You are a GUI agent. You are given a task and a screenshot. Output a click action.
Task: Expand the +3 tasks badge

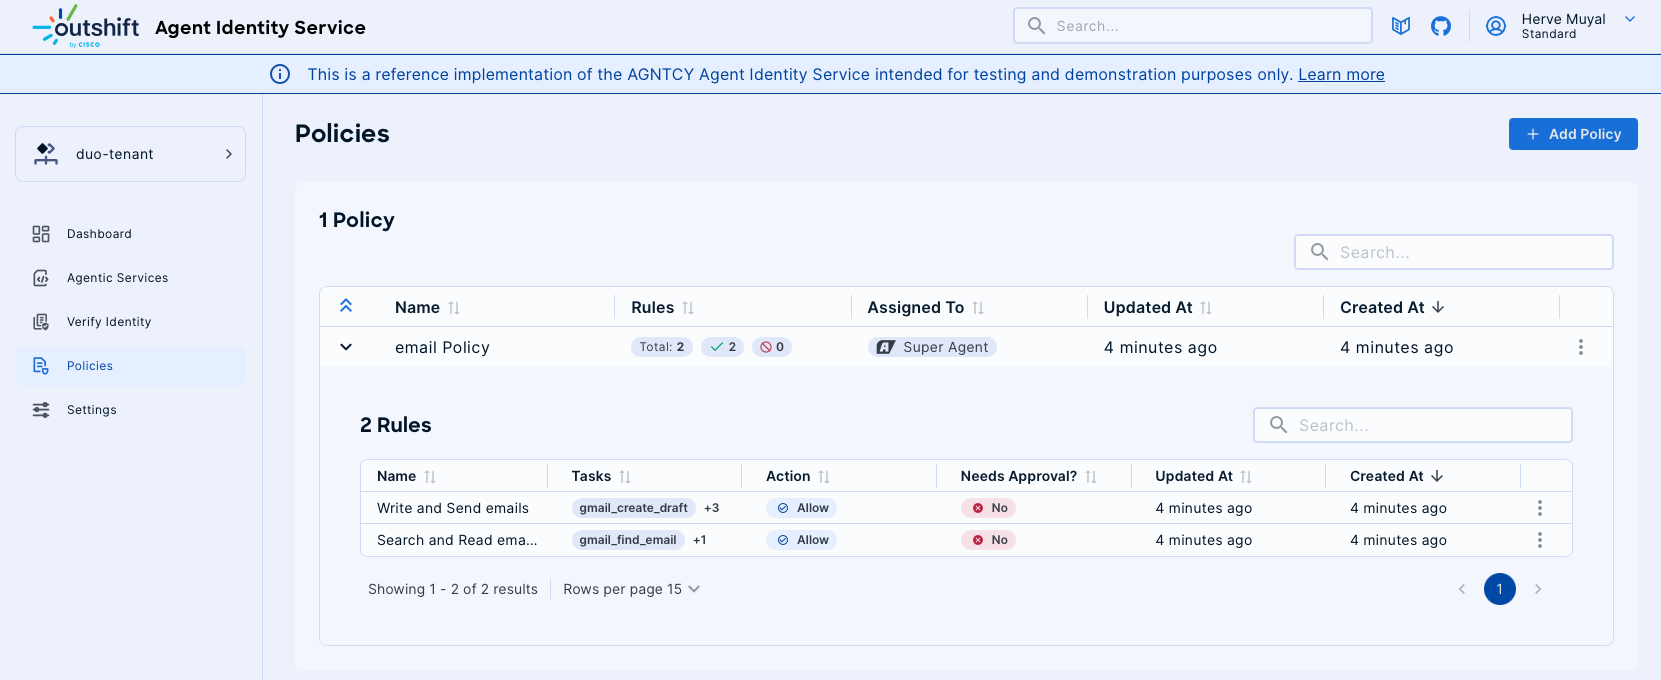click(x=712, y=508)
